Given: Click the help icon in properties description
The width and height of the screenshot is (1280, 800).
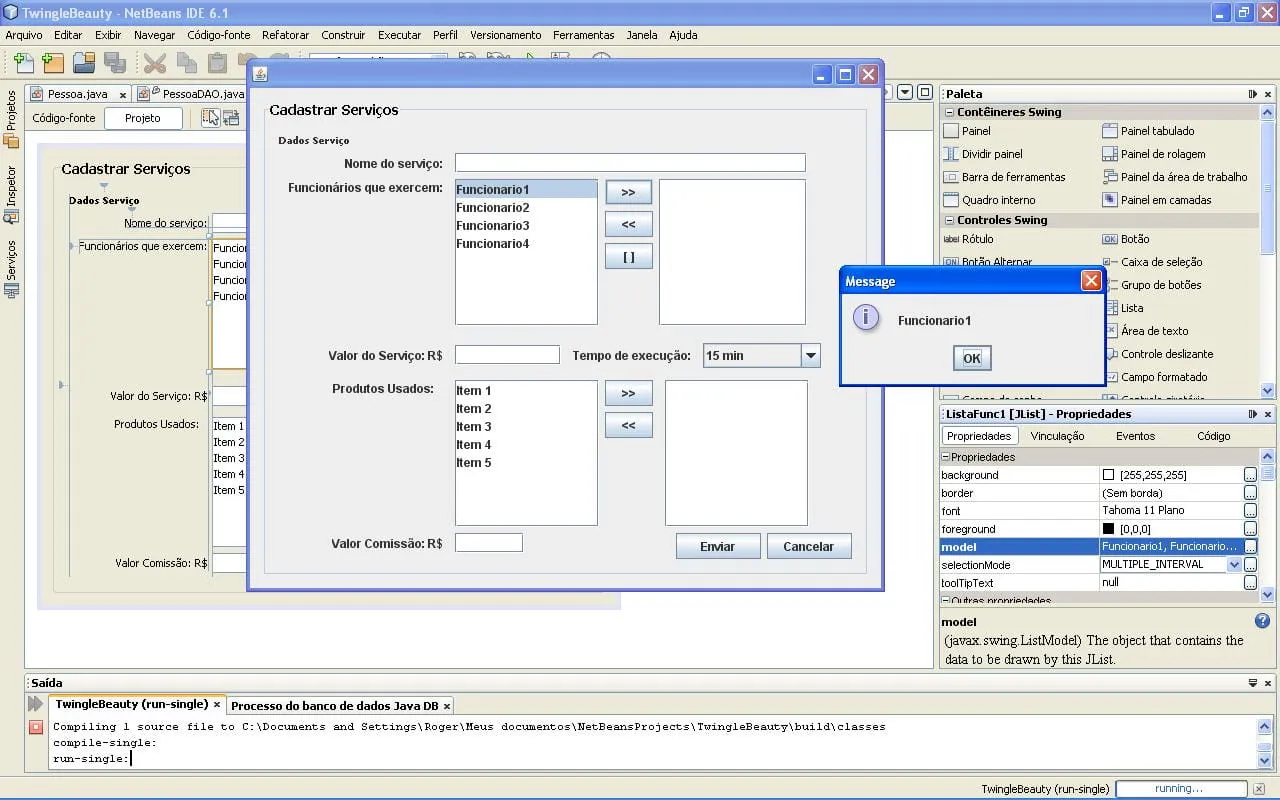Looking at the screenshot, I should coord(1262,621).
